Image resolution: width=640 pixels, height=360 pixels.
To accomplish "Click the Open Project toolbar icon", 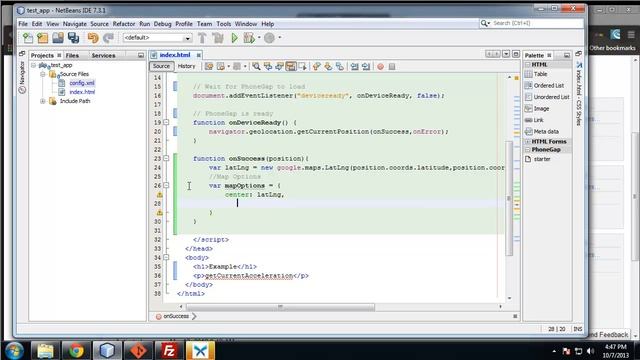I will (58, 38).
